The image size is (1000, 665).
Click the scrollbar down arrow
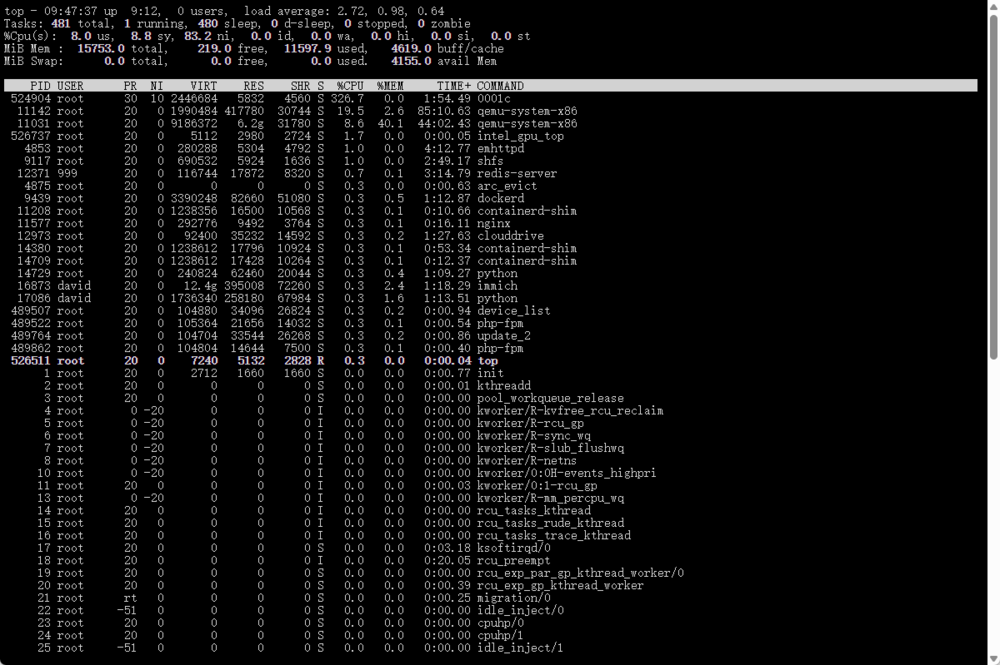[x=994, y=659]
